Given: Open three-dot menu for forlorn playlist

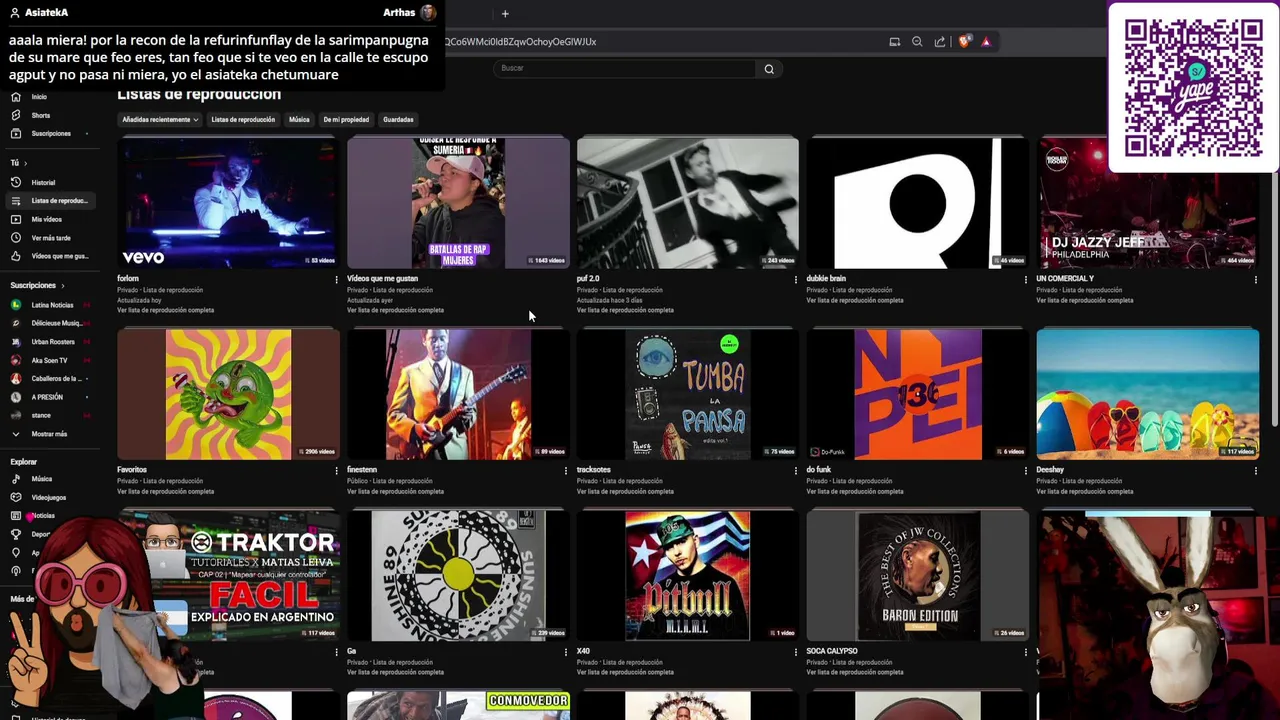Looking at the screenshot, I should click(336, 279).
